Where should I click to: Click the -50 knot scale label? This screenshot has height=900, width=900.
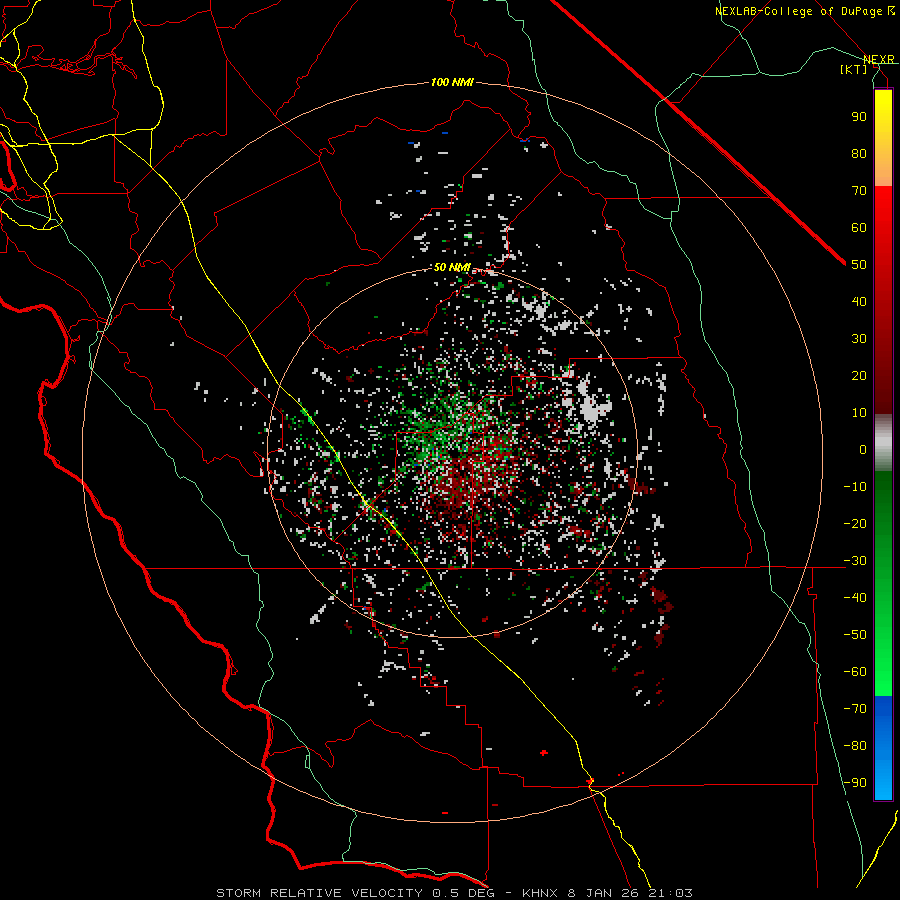pos(855,635)
